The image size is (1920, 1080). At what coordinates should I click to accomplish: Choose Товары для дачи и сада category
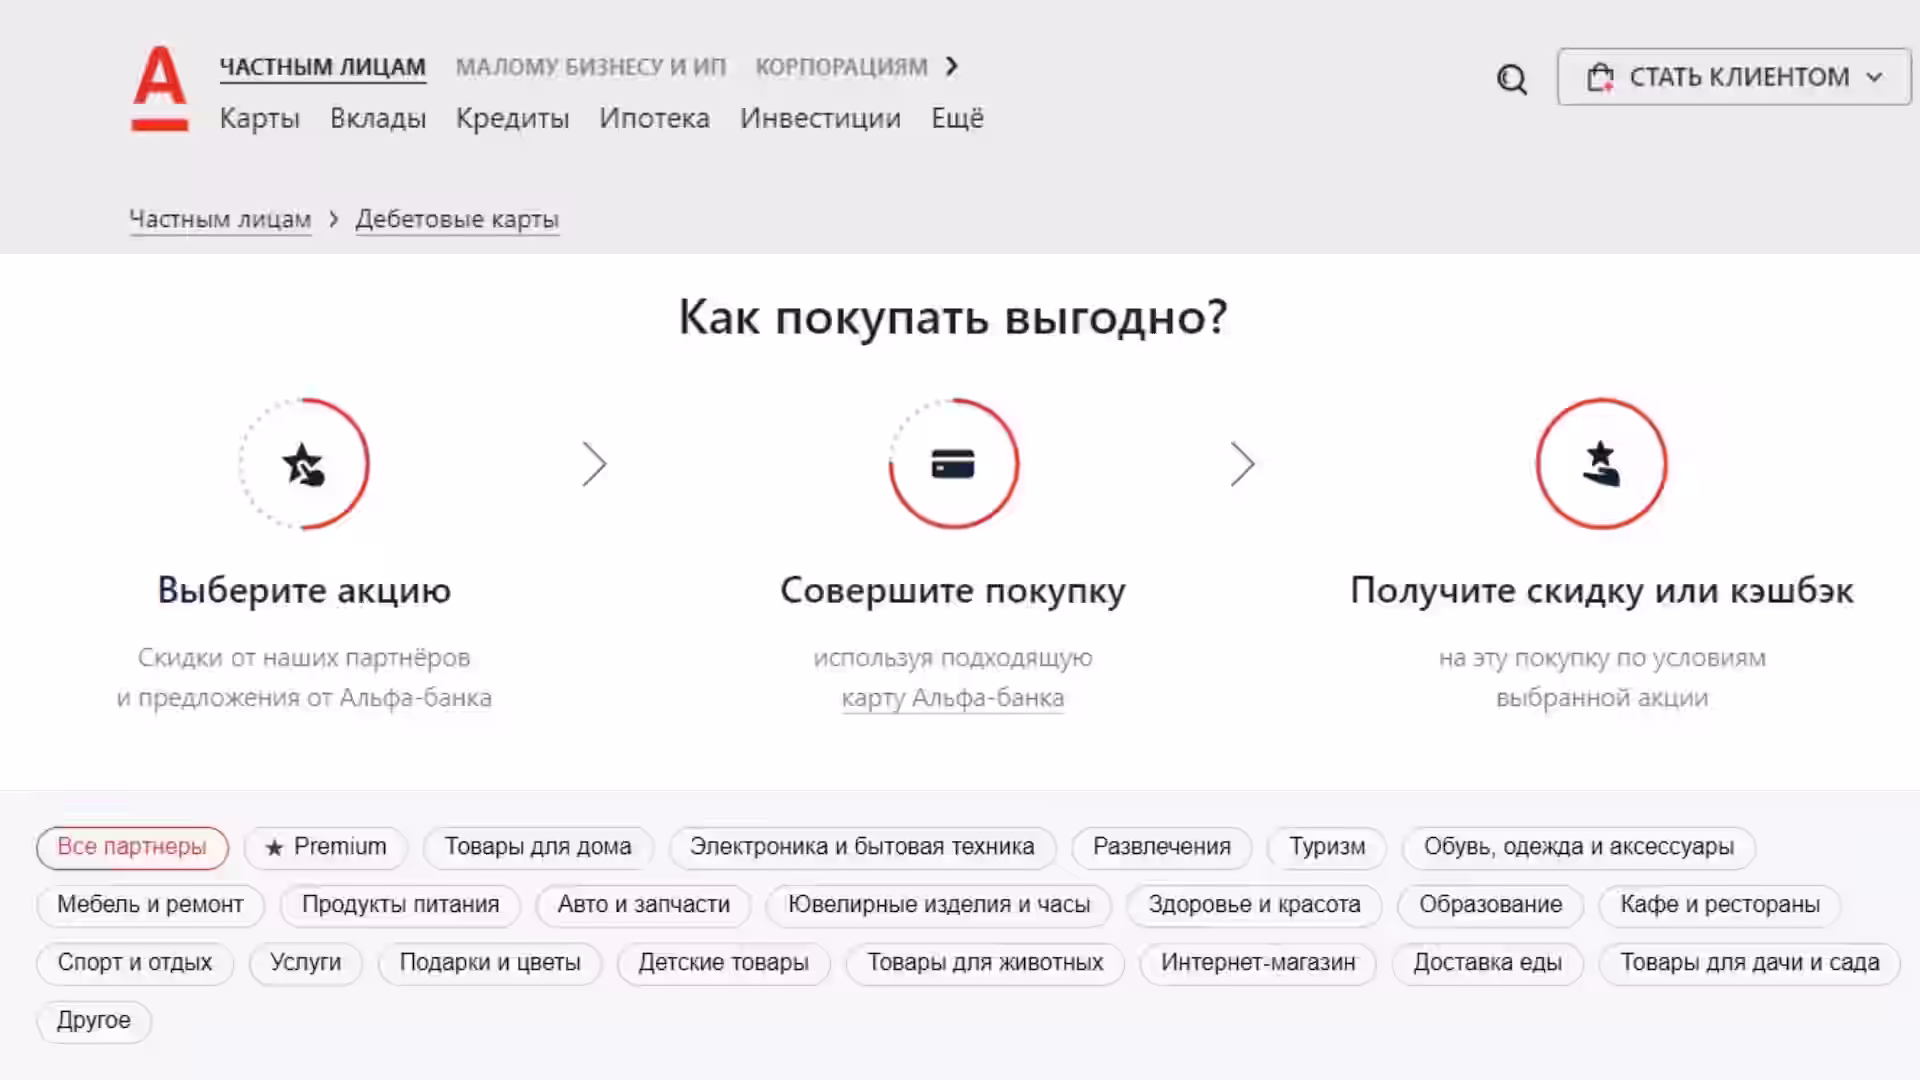(1749, 963)
